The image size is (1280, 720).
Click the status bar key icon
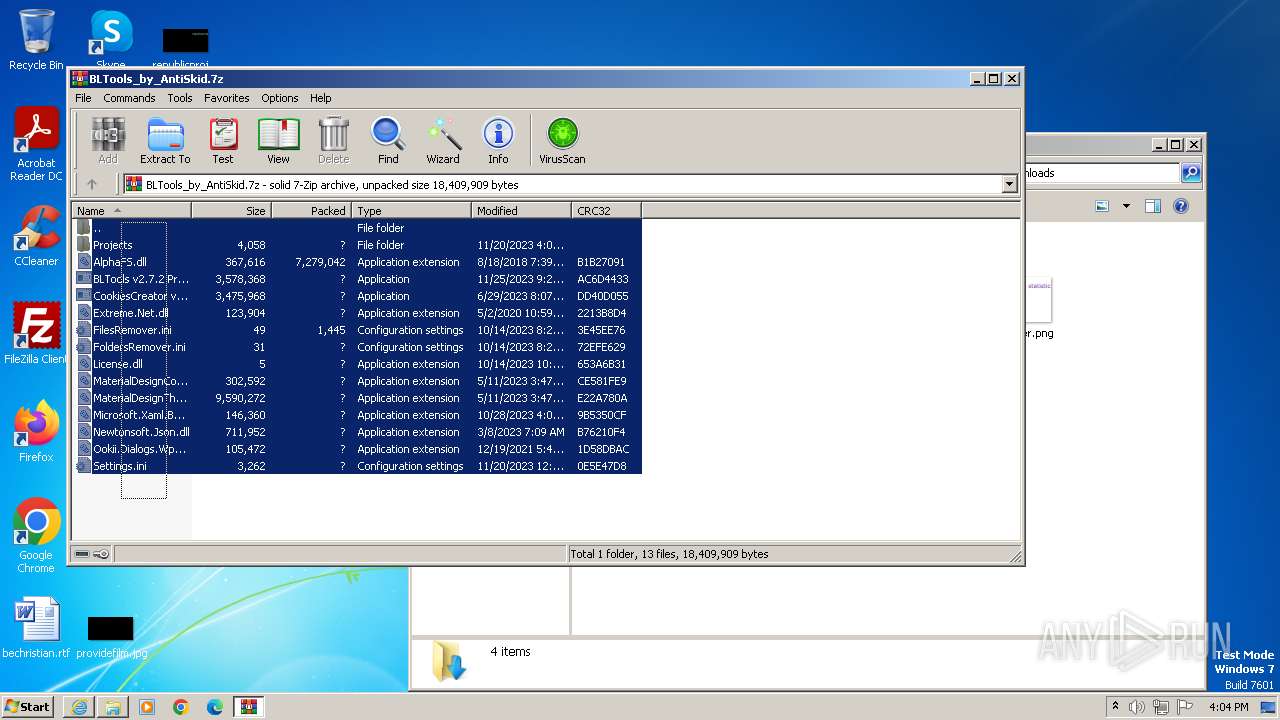pyautogui.click(x=101, y=554)
